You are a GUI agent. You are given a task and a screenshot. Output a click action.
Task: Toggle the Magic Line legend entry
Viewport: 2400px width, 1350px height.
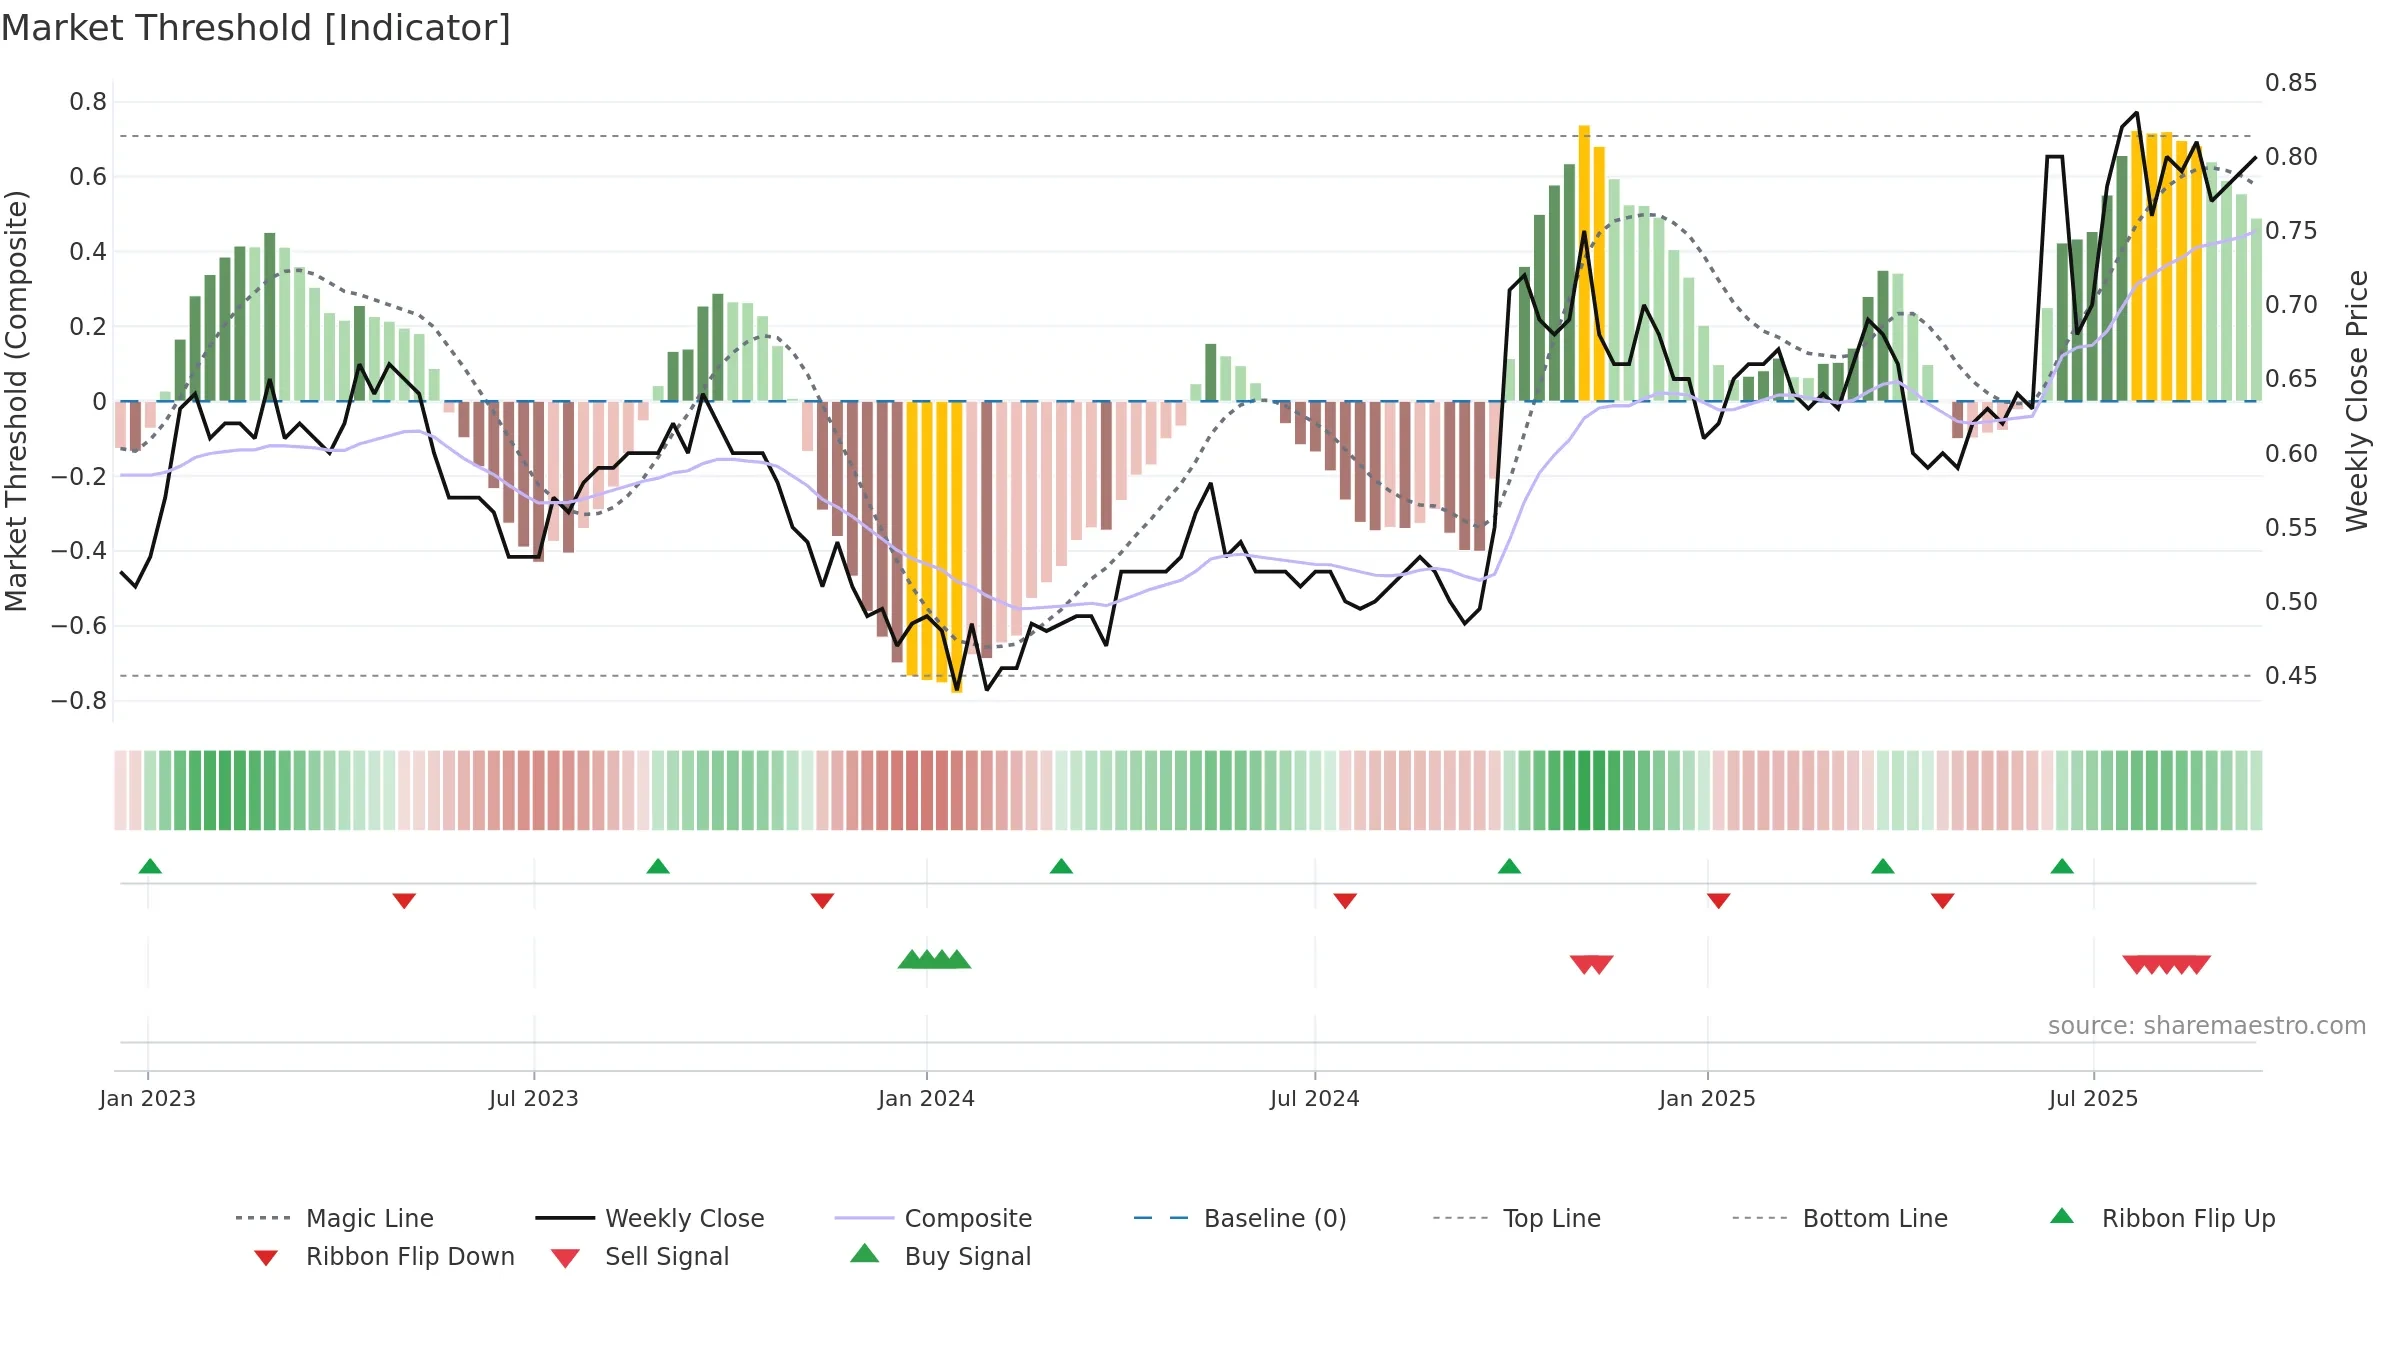pos(335,1218)
